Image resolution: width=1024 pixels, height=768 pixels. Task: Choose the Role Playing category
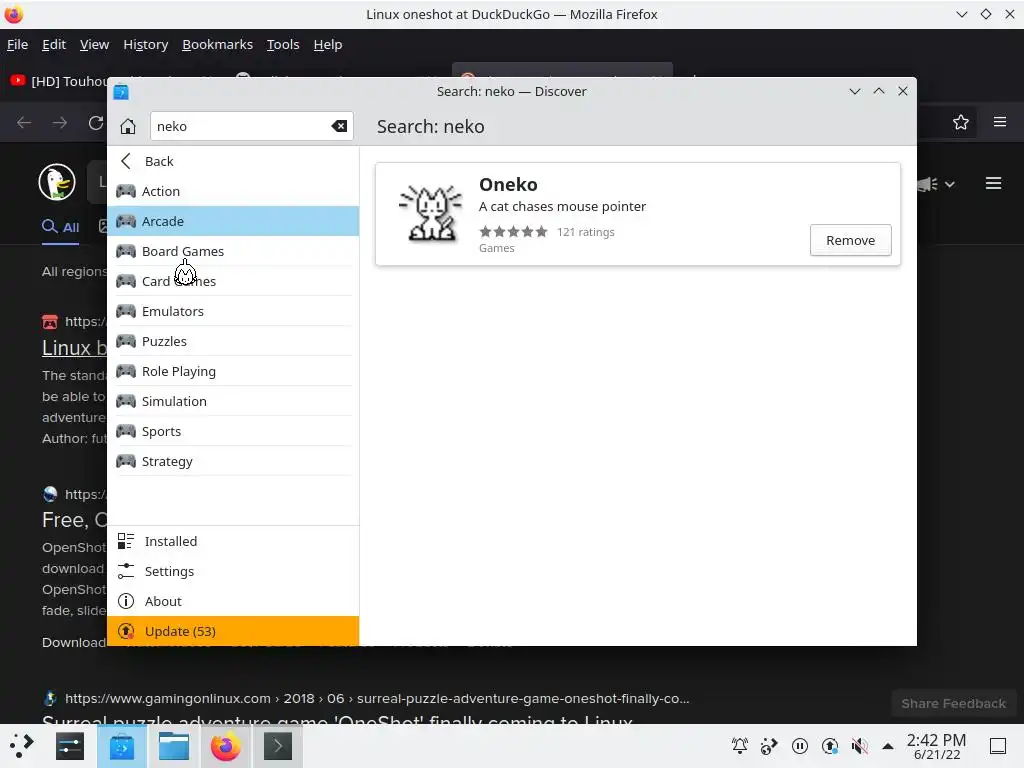(x=233, y=372)
